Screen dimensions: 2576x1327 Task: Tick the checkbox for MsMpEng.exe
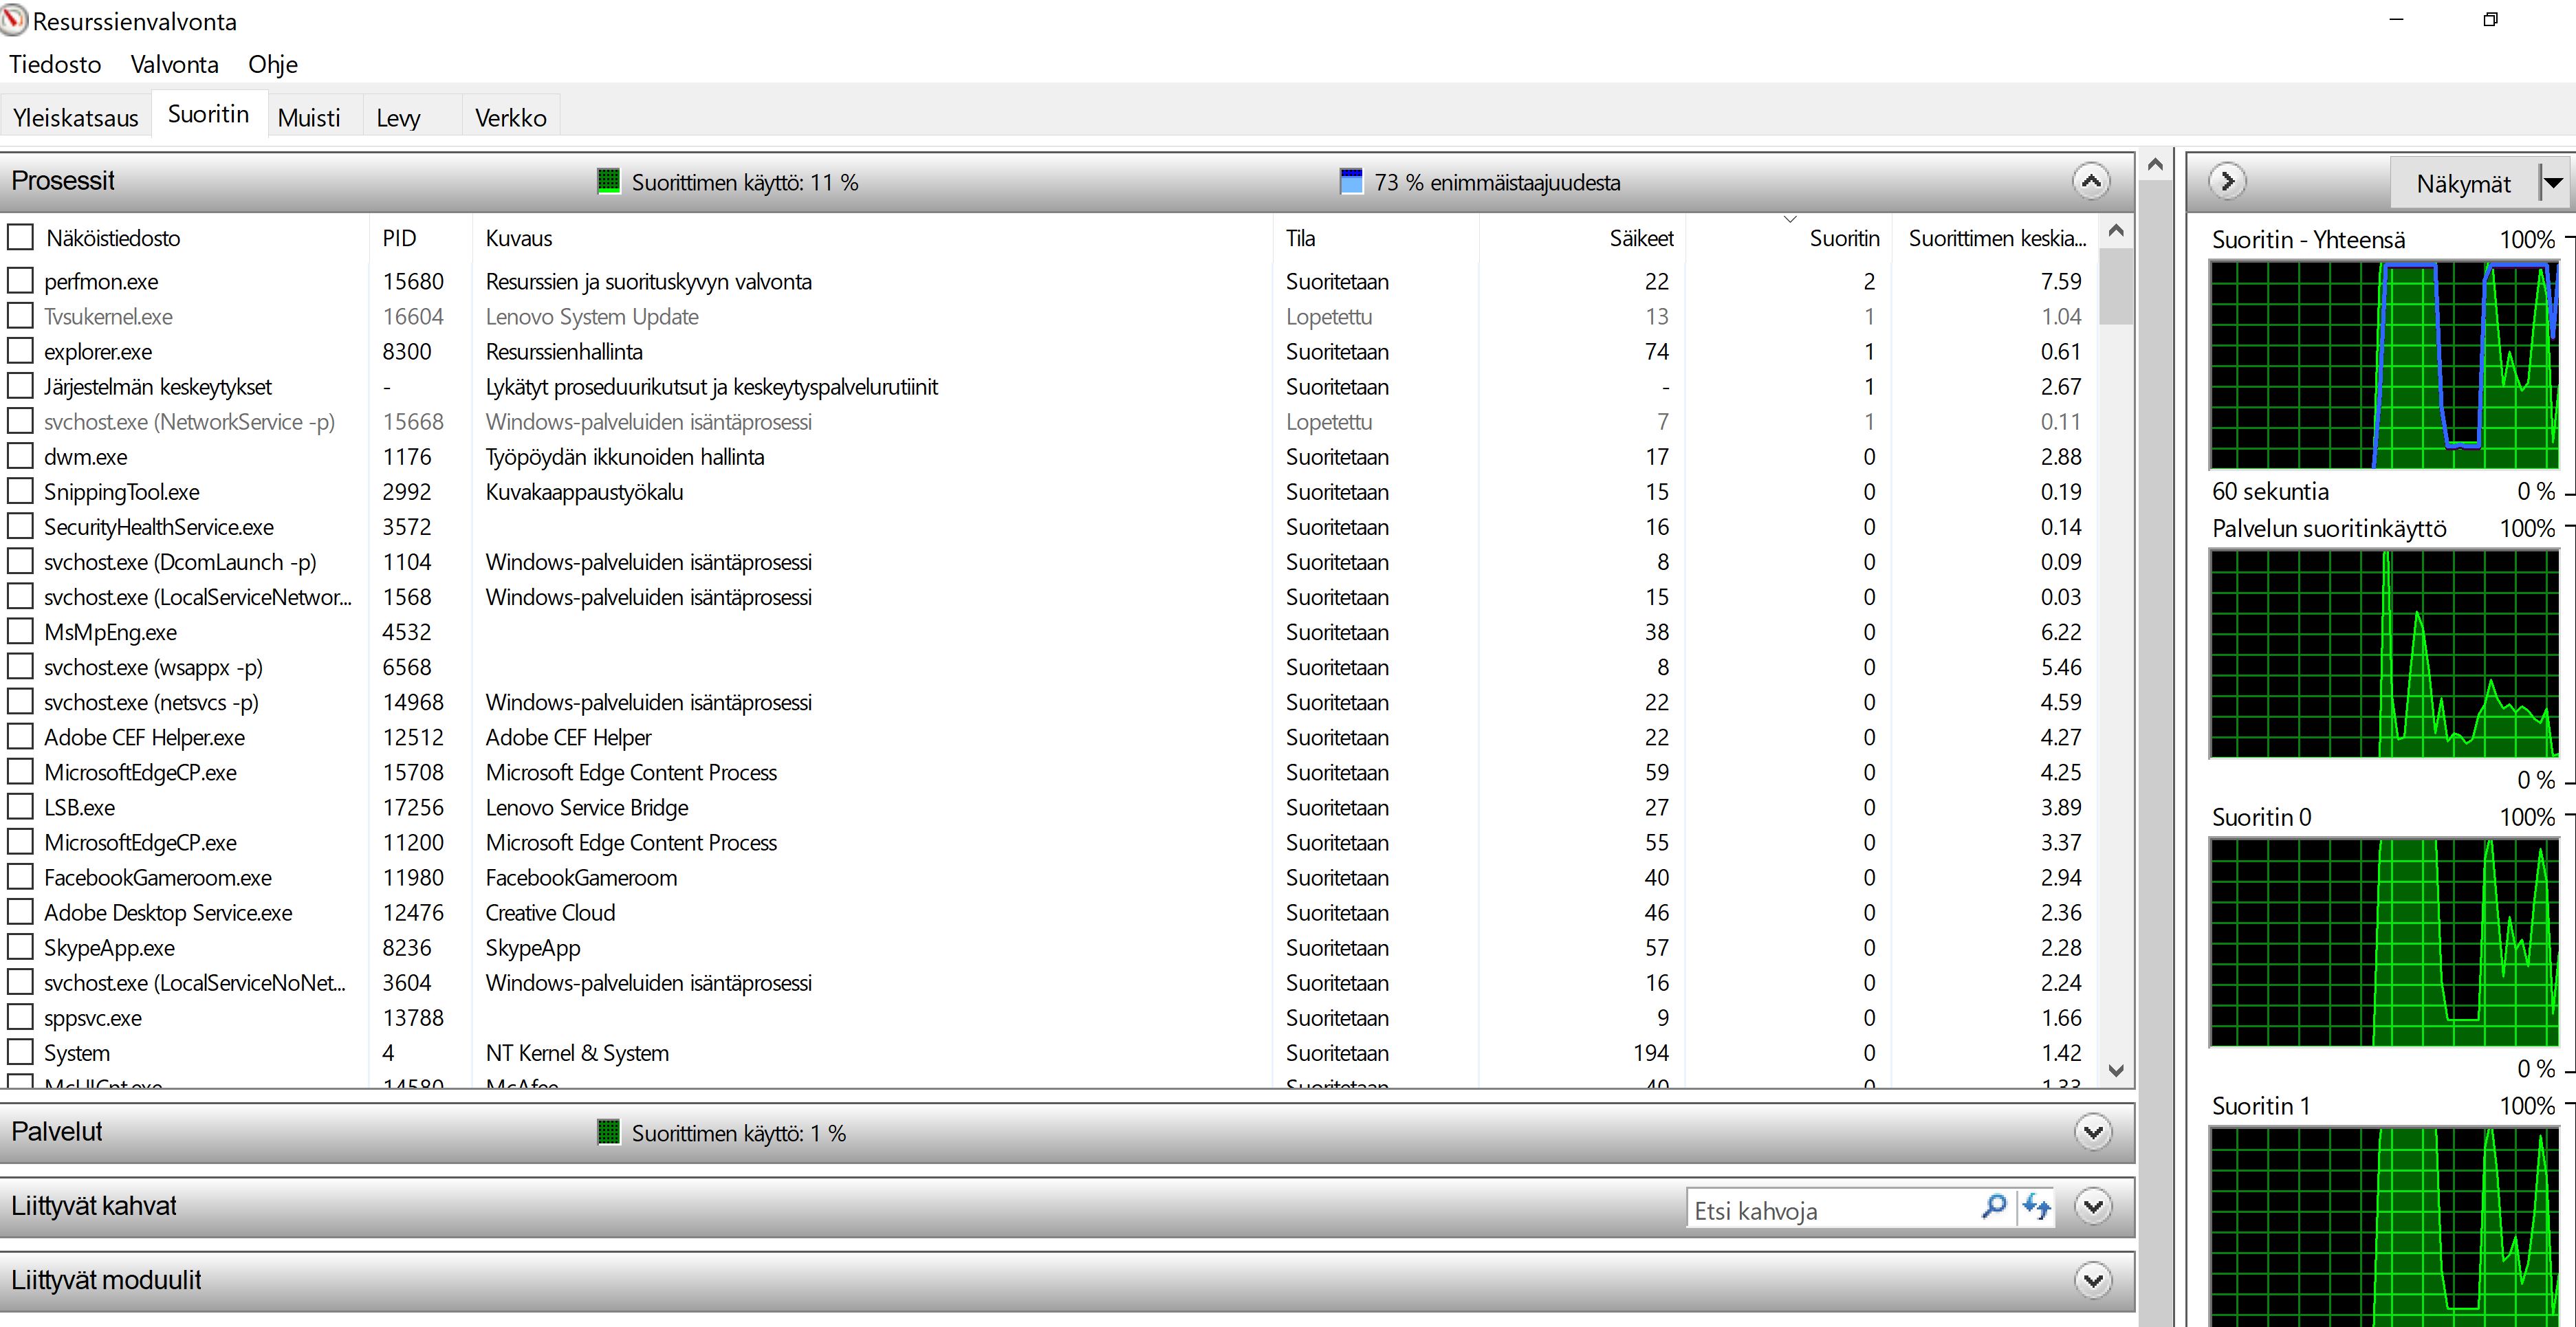[x=20, y=632]
